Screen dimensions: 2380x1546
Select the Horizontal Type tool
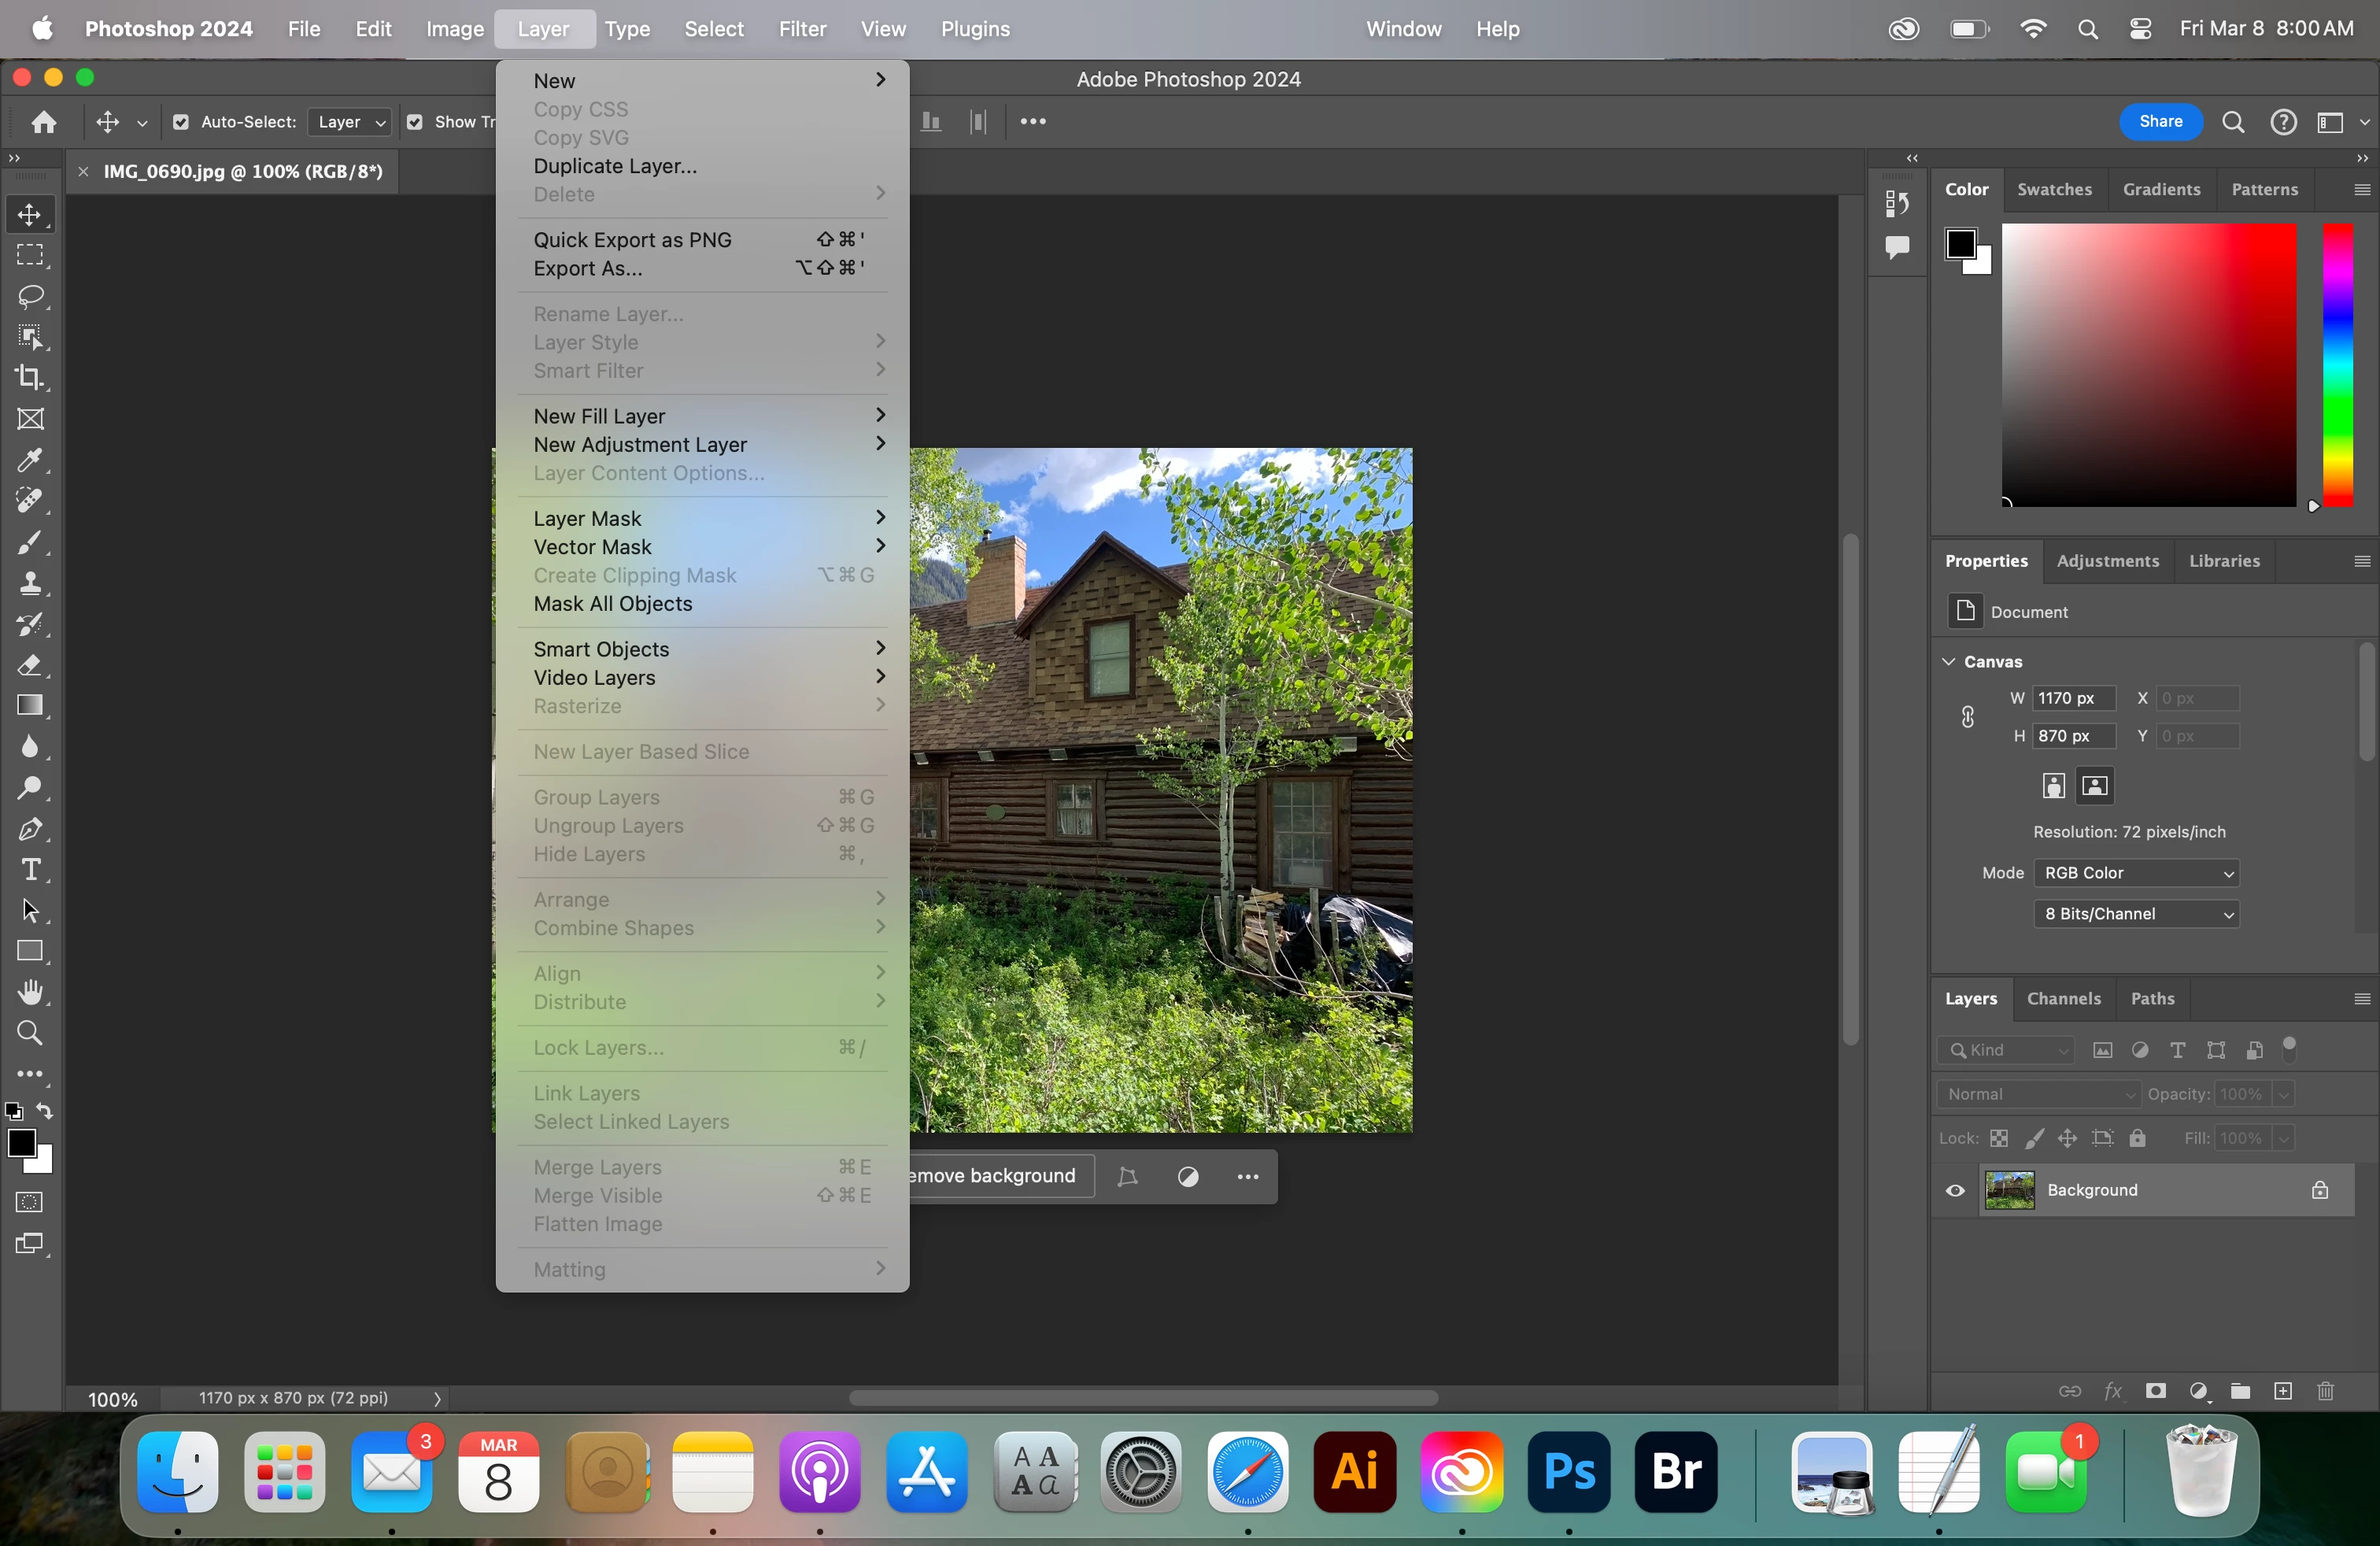click(30, 870)
